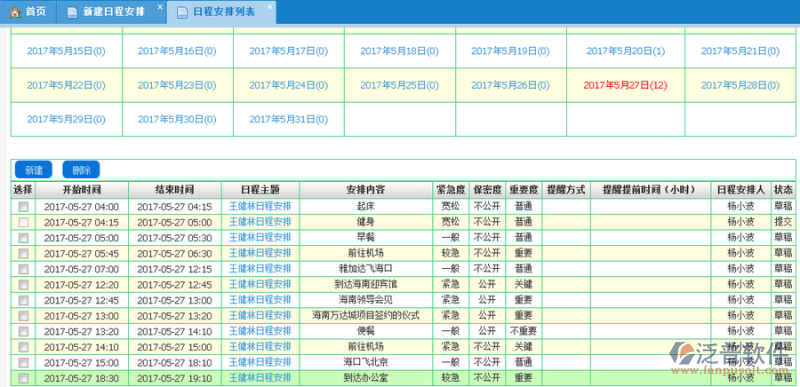Tick the checkbox for the 起床 row

pos(23,207)
